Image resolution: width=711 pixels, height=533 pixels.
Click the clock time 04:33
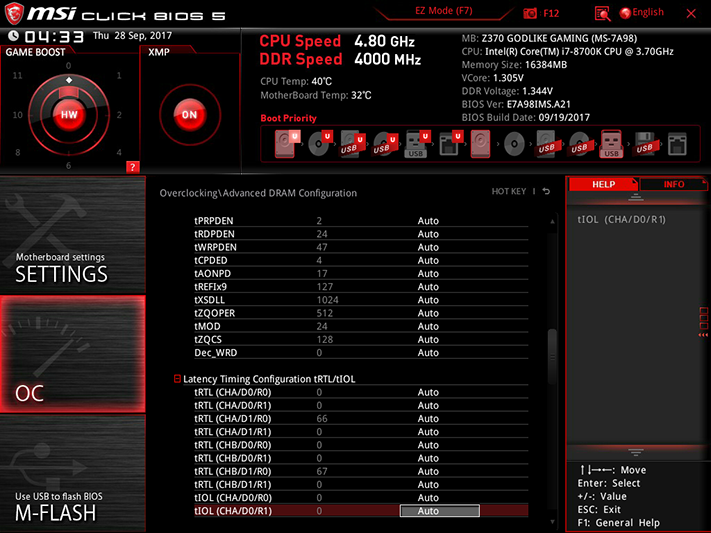point(54,37)
